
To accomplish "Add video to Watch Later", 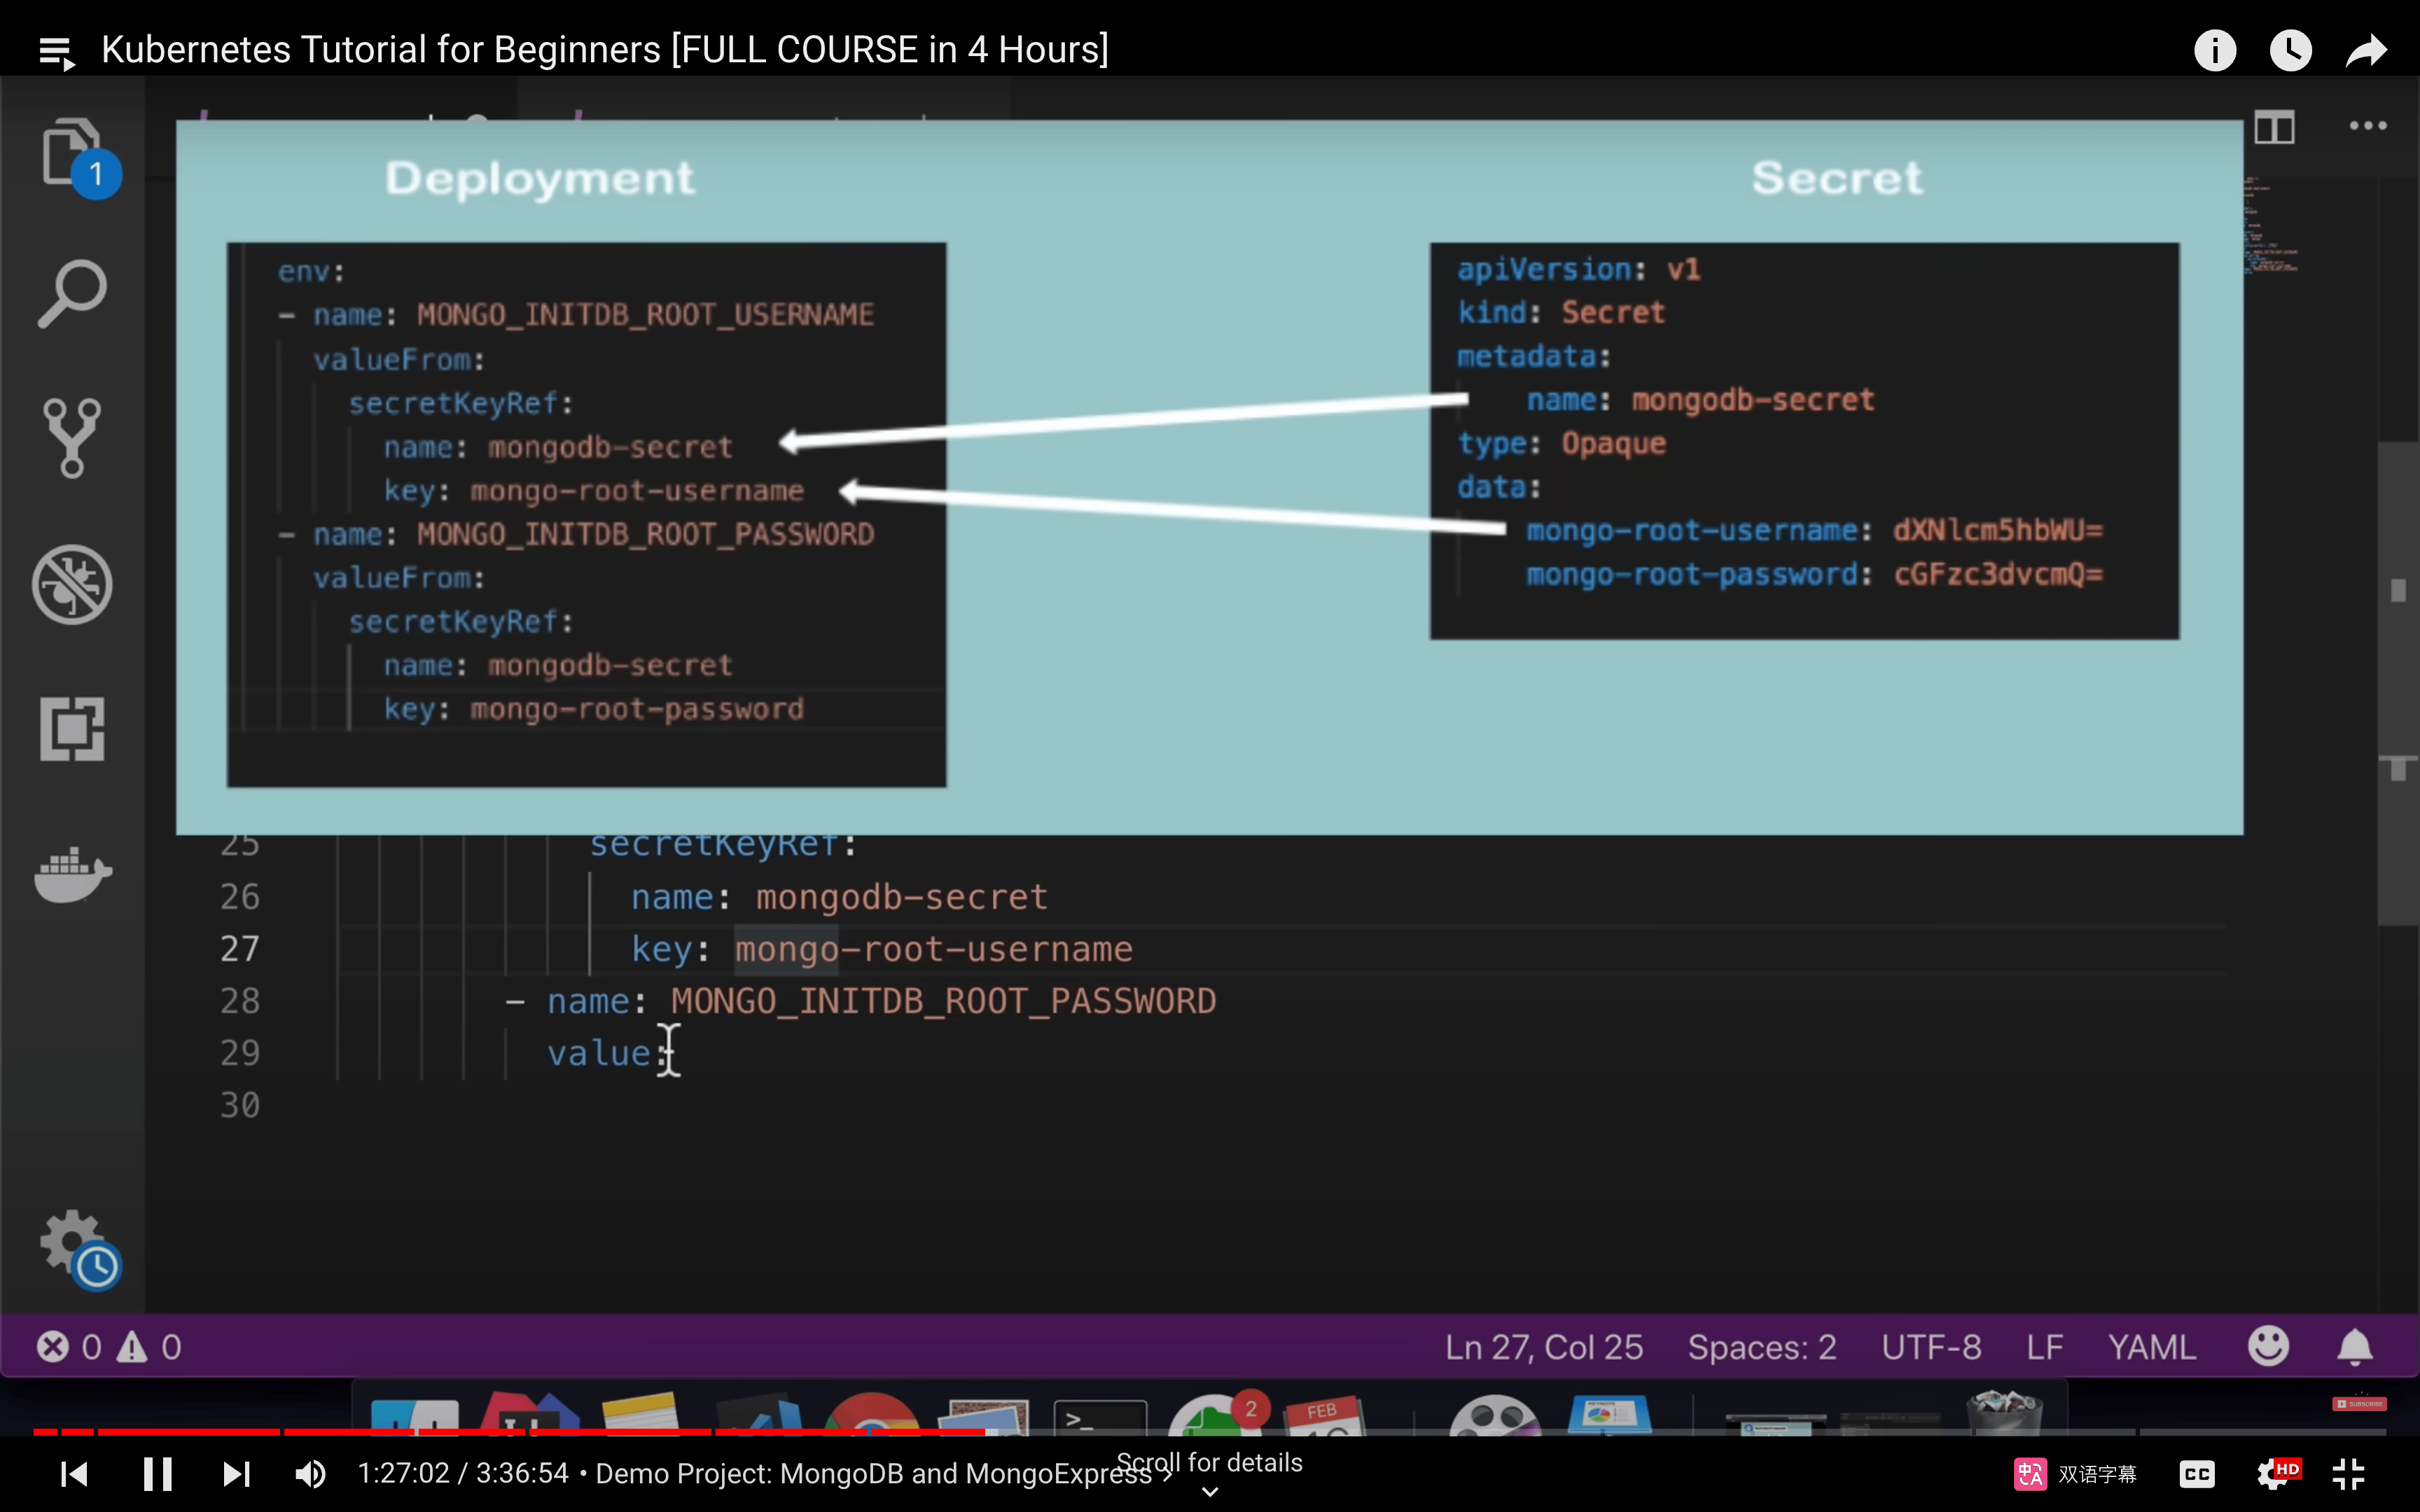I will 2290,50.
